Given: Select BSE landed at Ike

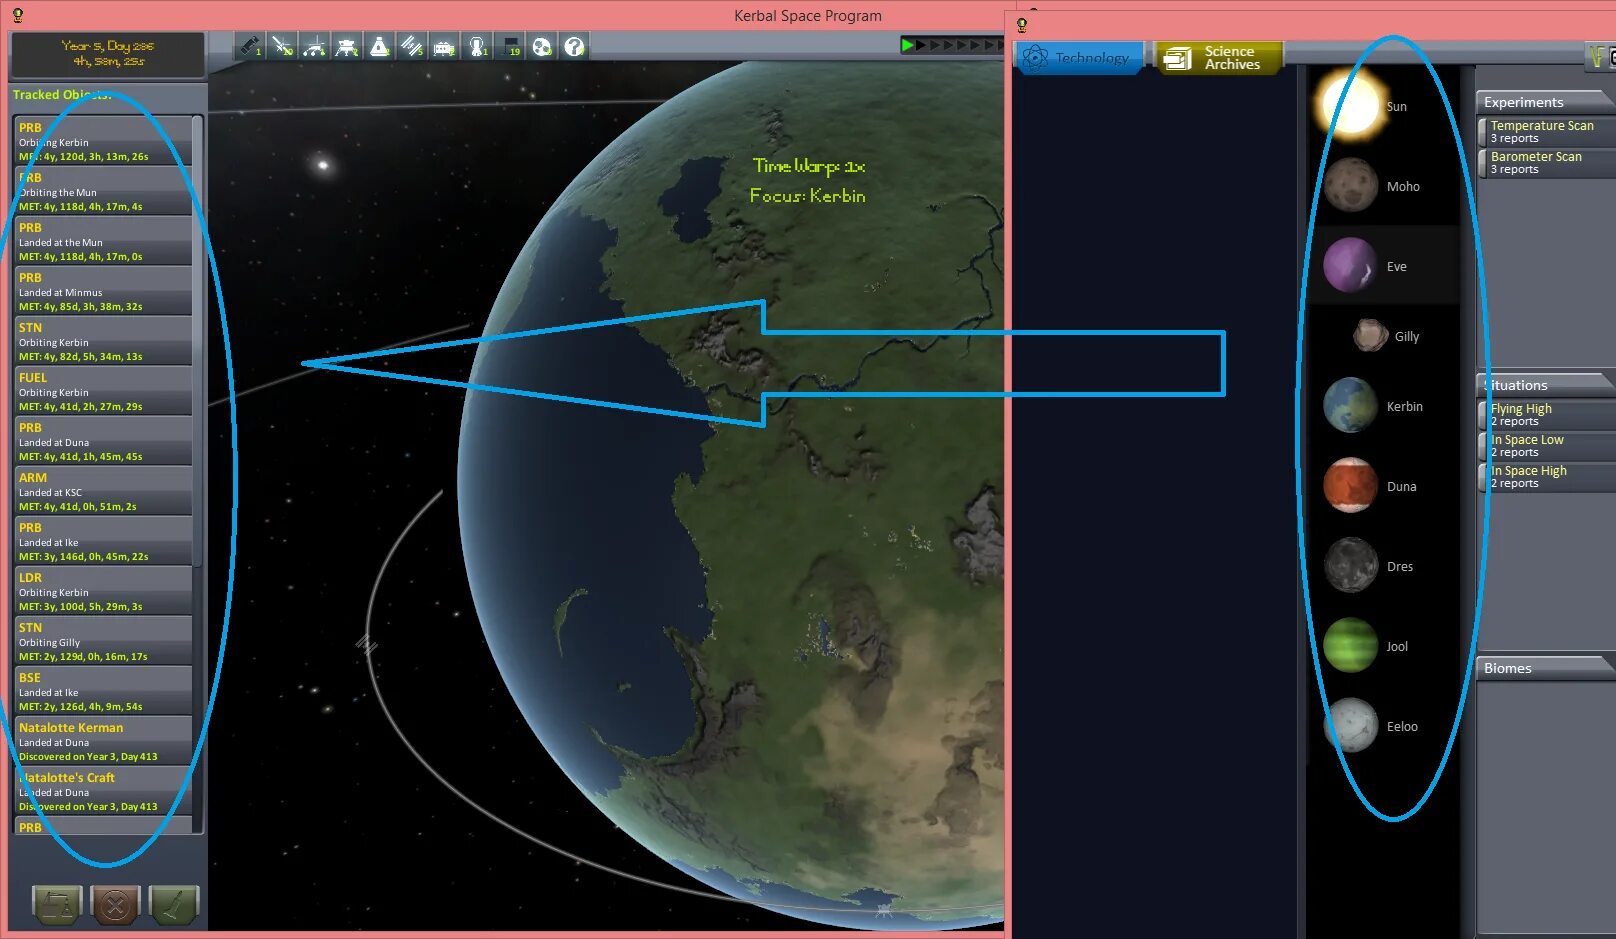Looking at the screenshot, I should pos(103,691).
